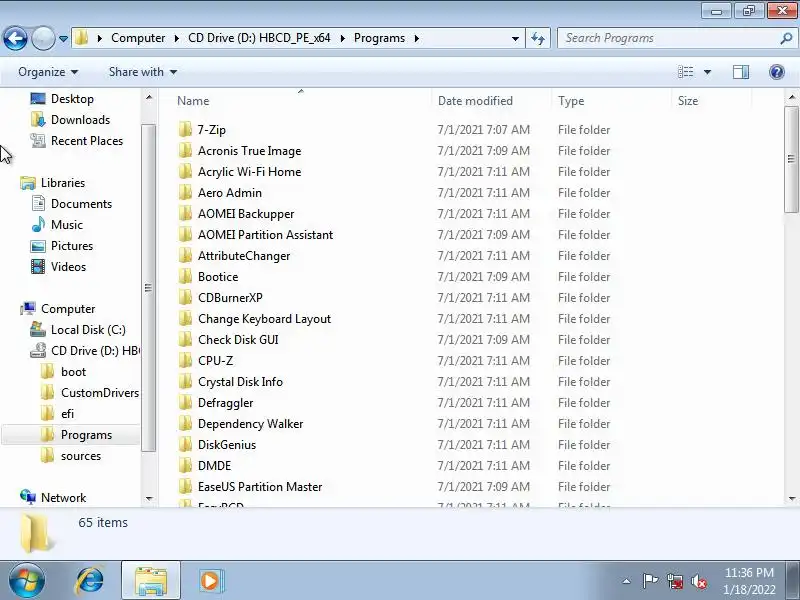This screenshot has width=800, height=600.
Task: Select Network in navigation pane
Action: (53, 497)
